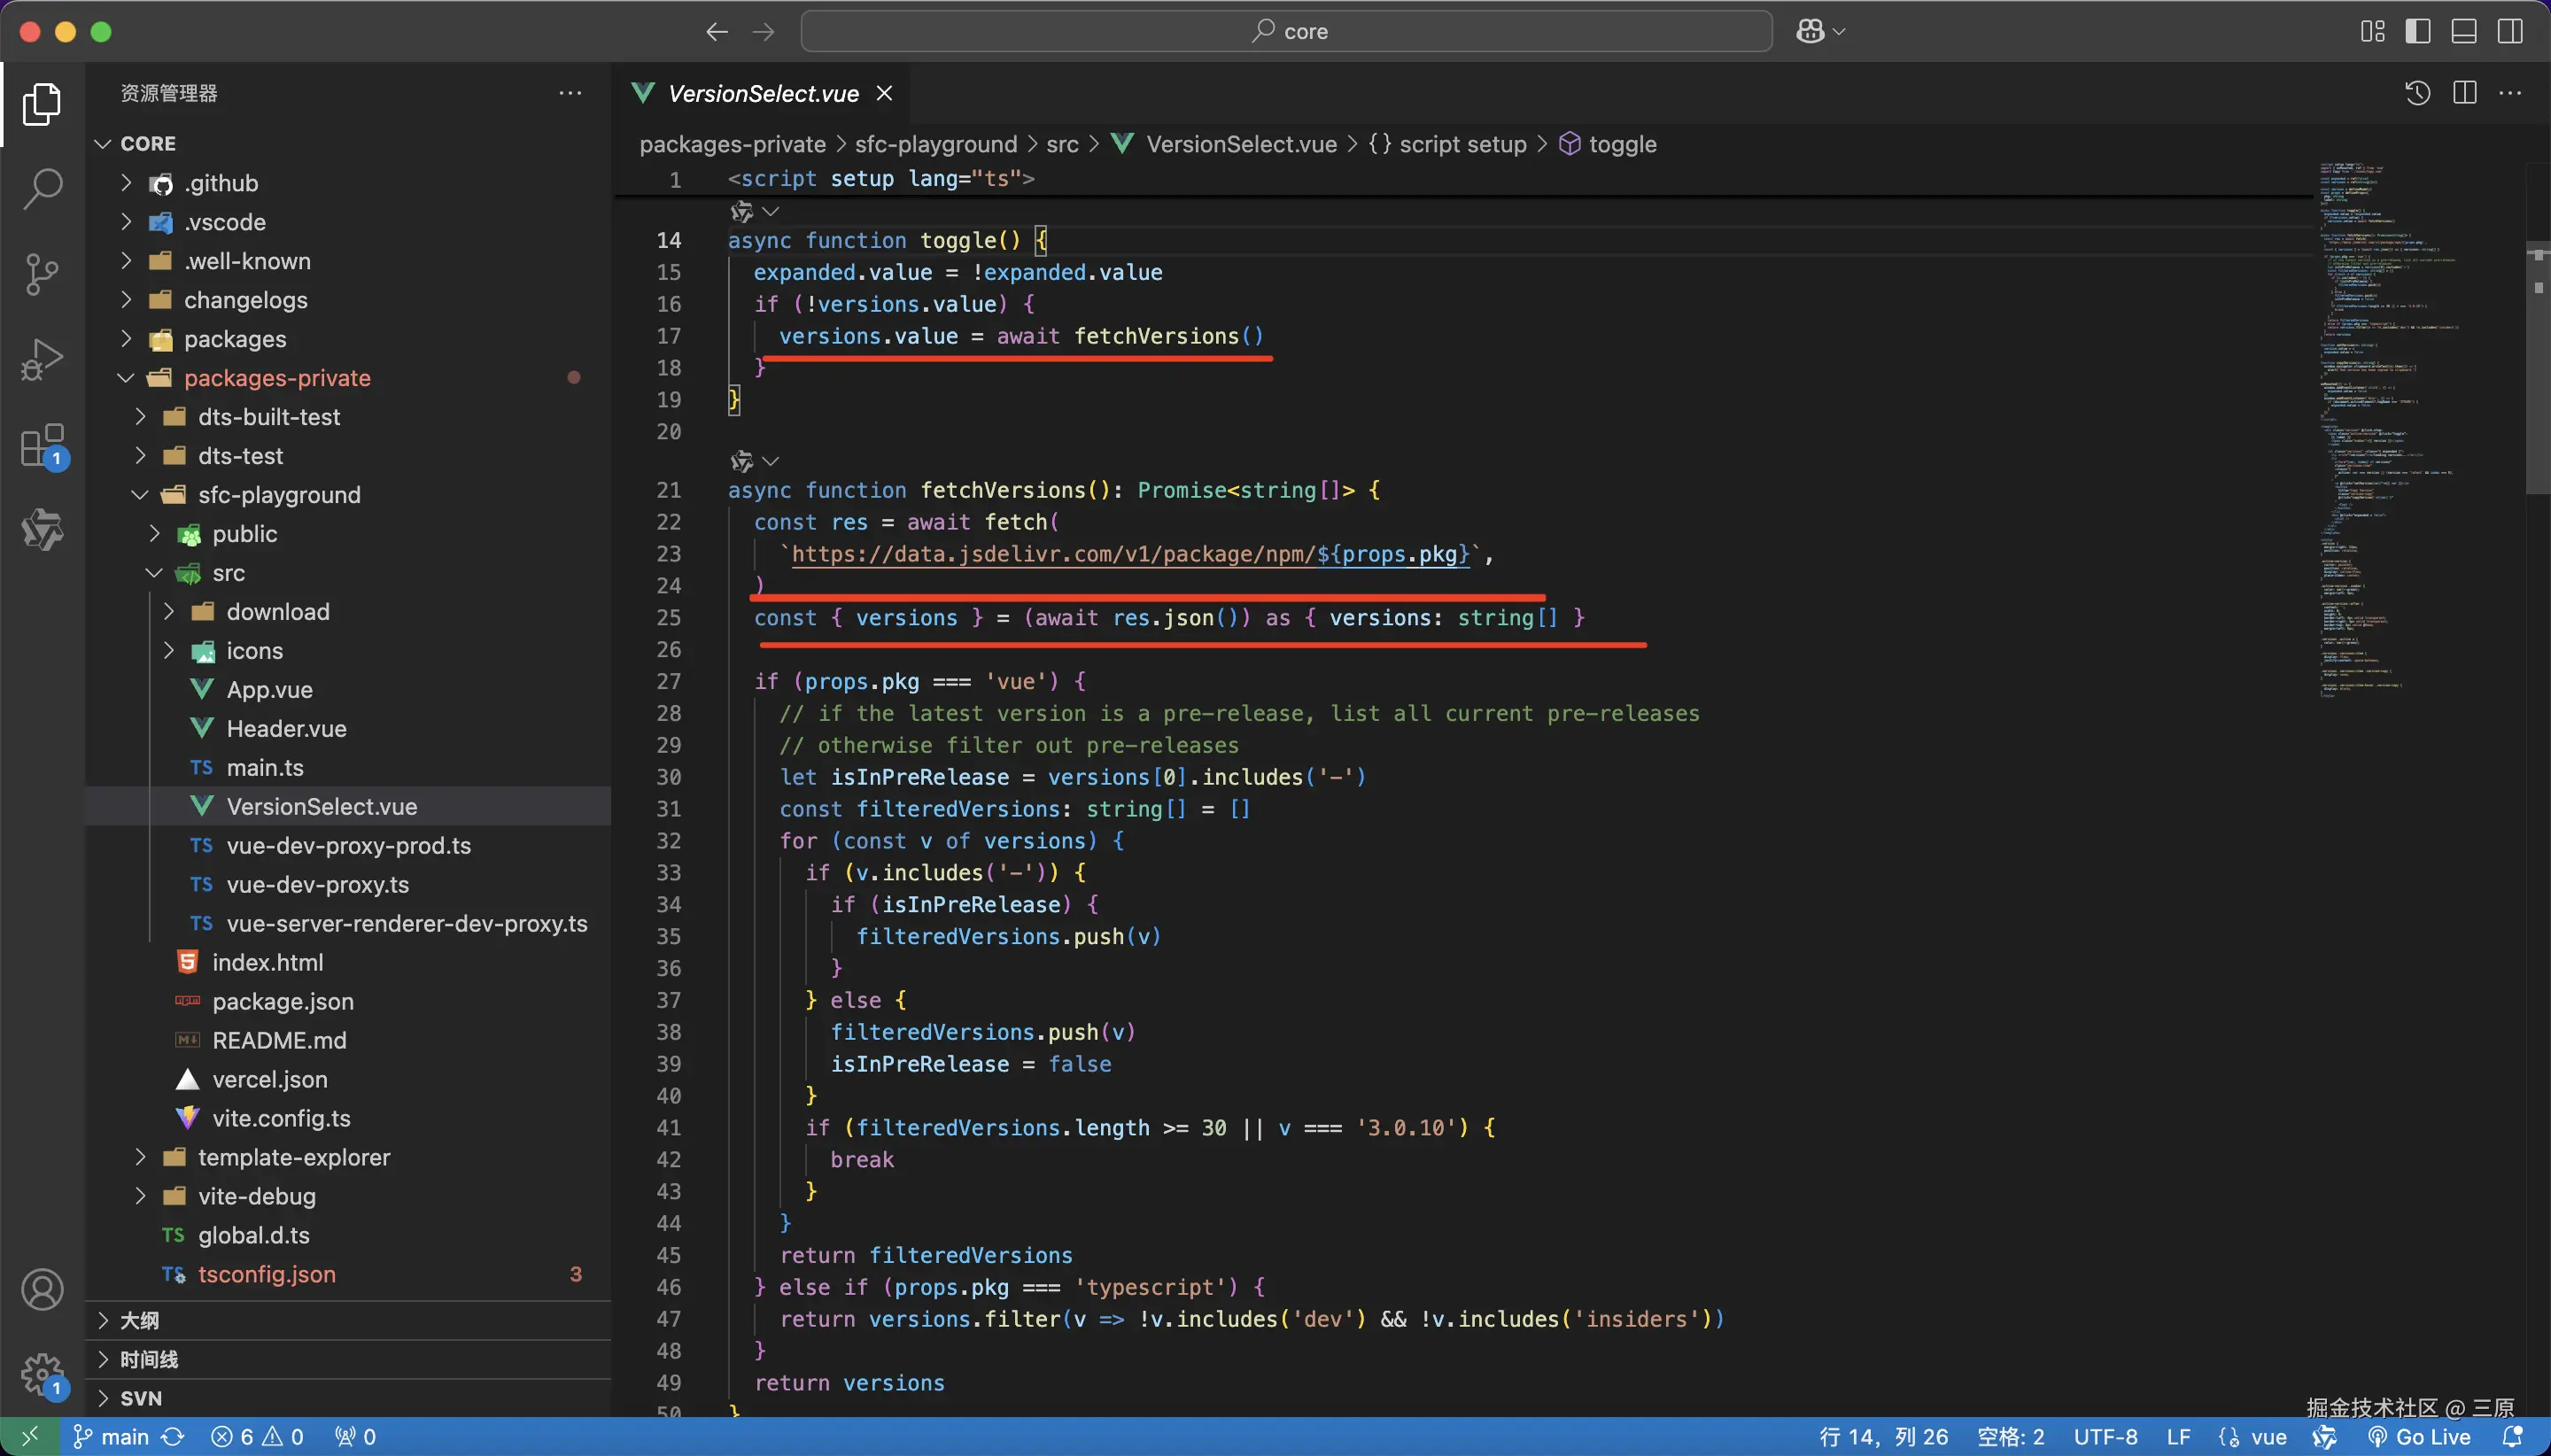This screenshot has height=1456, width=2551.
Task: Click the Manage gear icon
Action: coord(42,1374)
